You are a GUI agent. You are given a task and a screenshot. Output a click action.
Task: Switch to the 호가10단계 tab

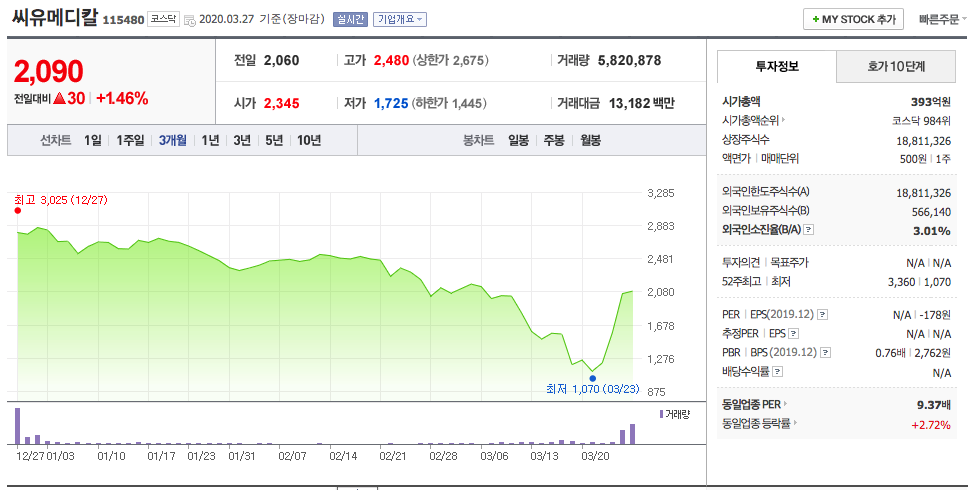pyautogui.click(x=896, y=66)
